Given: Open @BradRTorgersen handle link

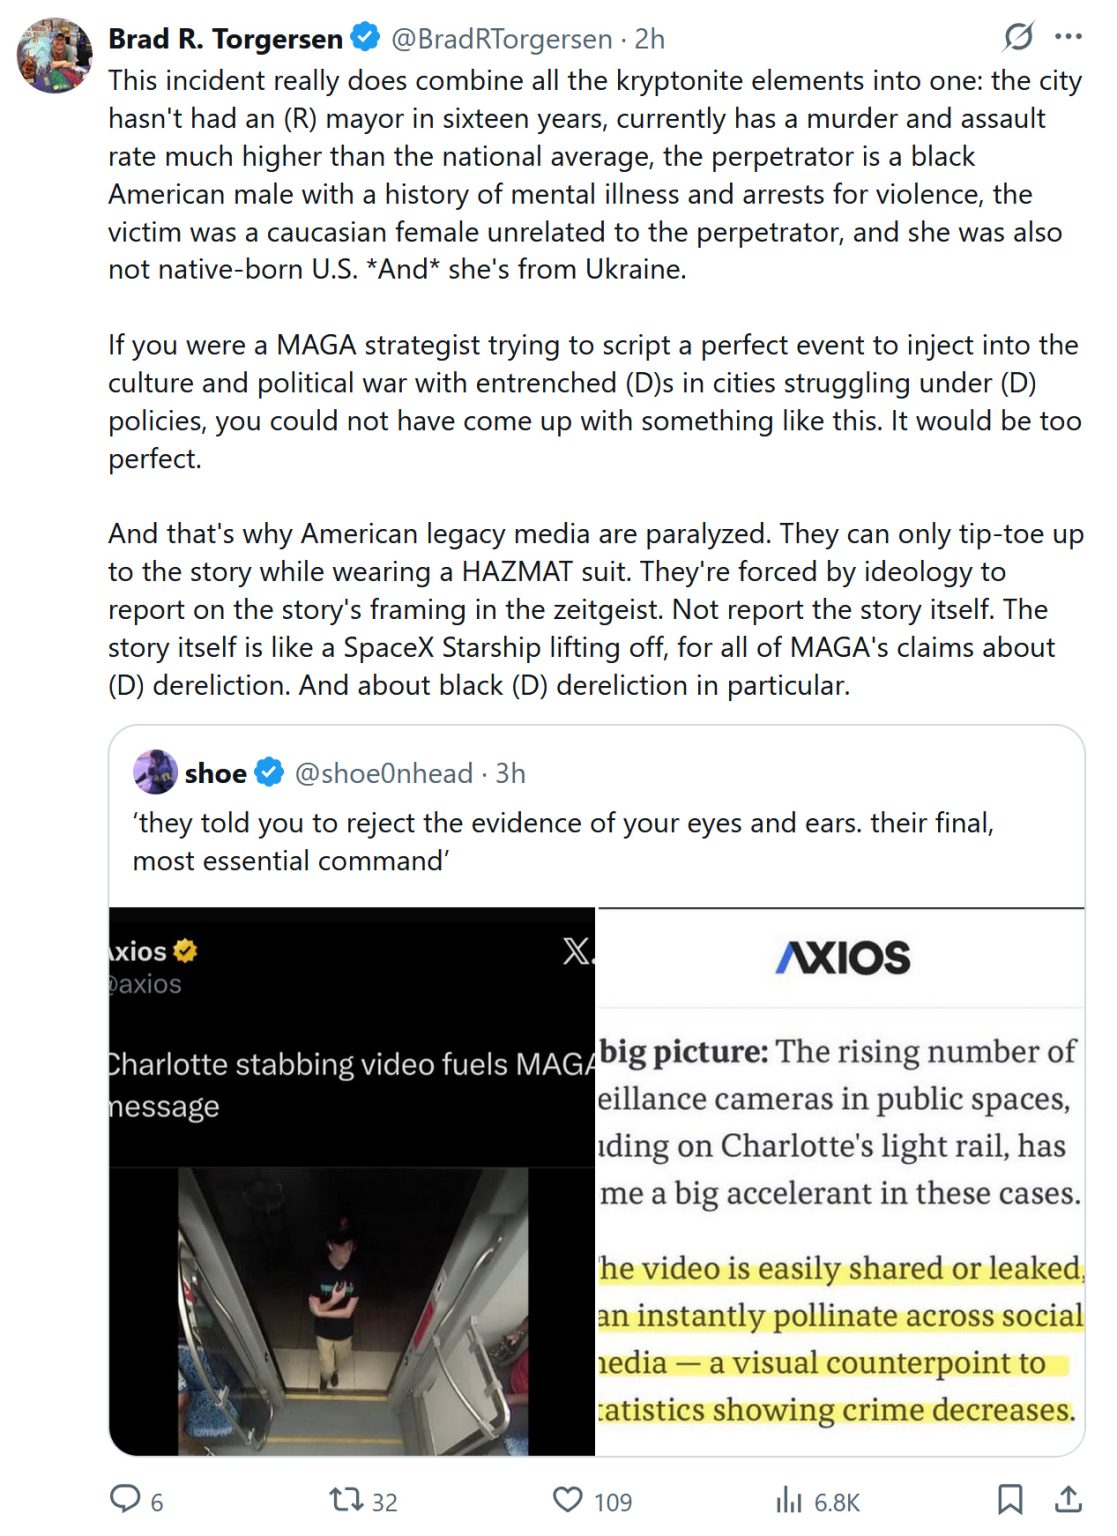Looking at the screenshot, I should coord(501,39).
